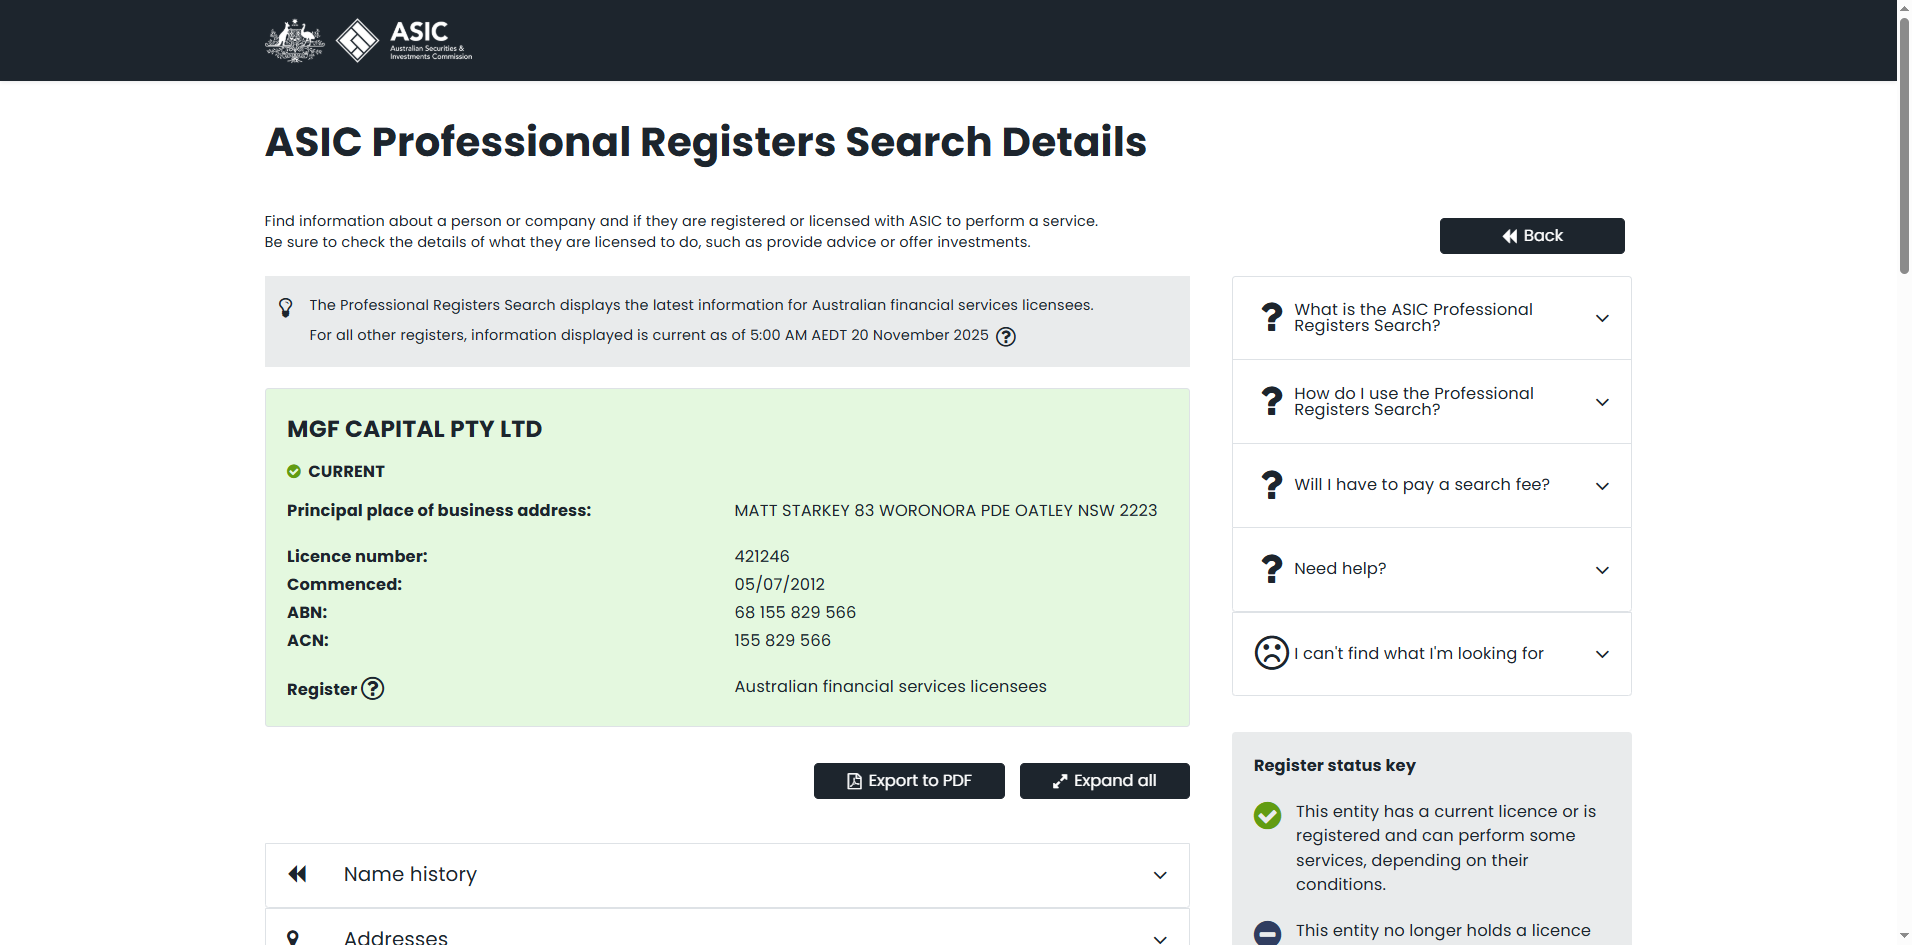Click question mark icon beside 'How do I use'

(1272, 401)
